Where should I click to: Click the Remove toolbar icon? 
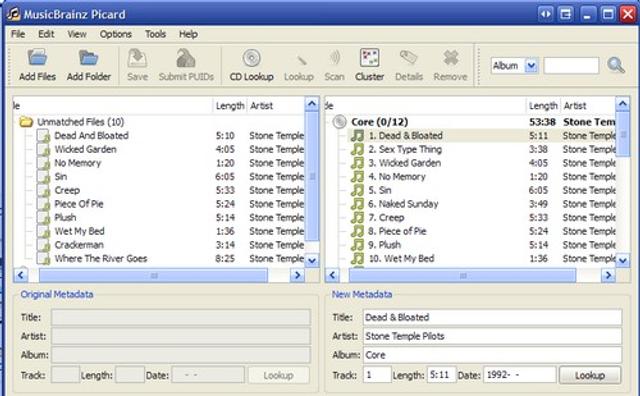pos(451,58)
